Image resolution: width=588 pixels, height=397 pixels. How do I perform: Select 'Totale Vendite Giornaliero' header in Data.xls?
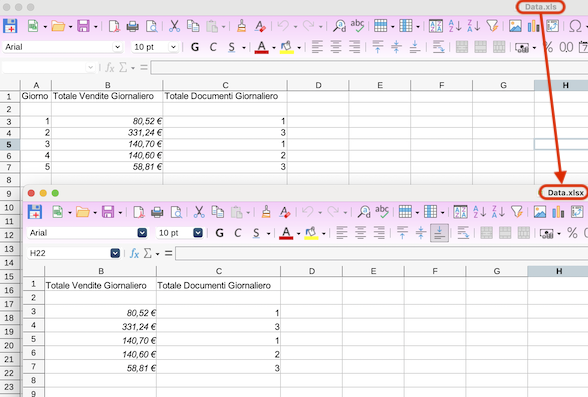pyautogui.click(x=107, y=96)
